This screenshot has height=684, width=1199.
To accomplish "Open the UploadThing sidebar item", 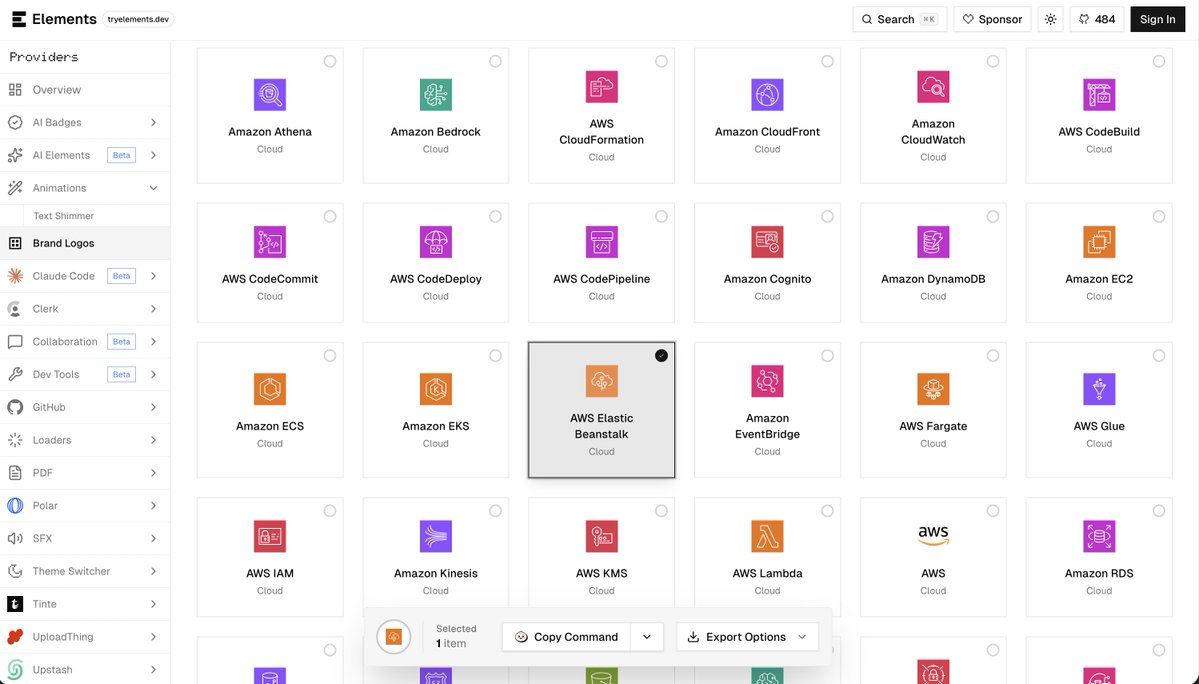I will coord(85,637).
